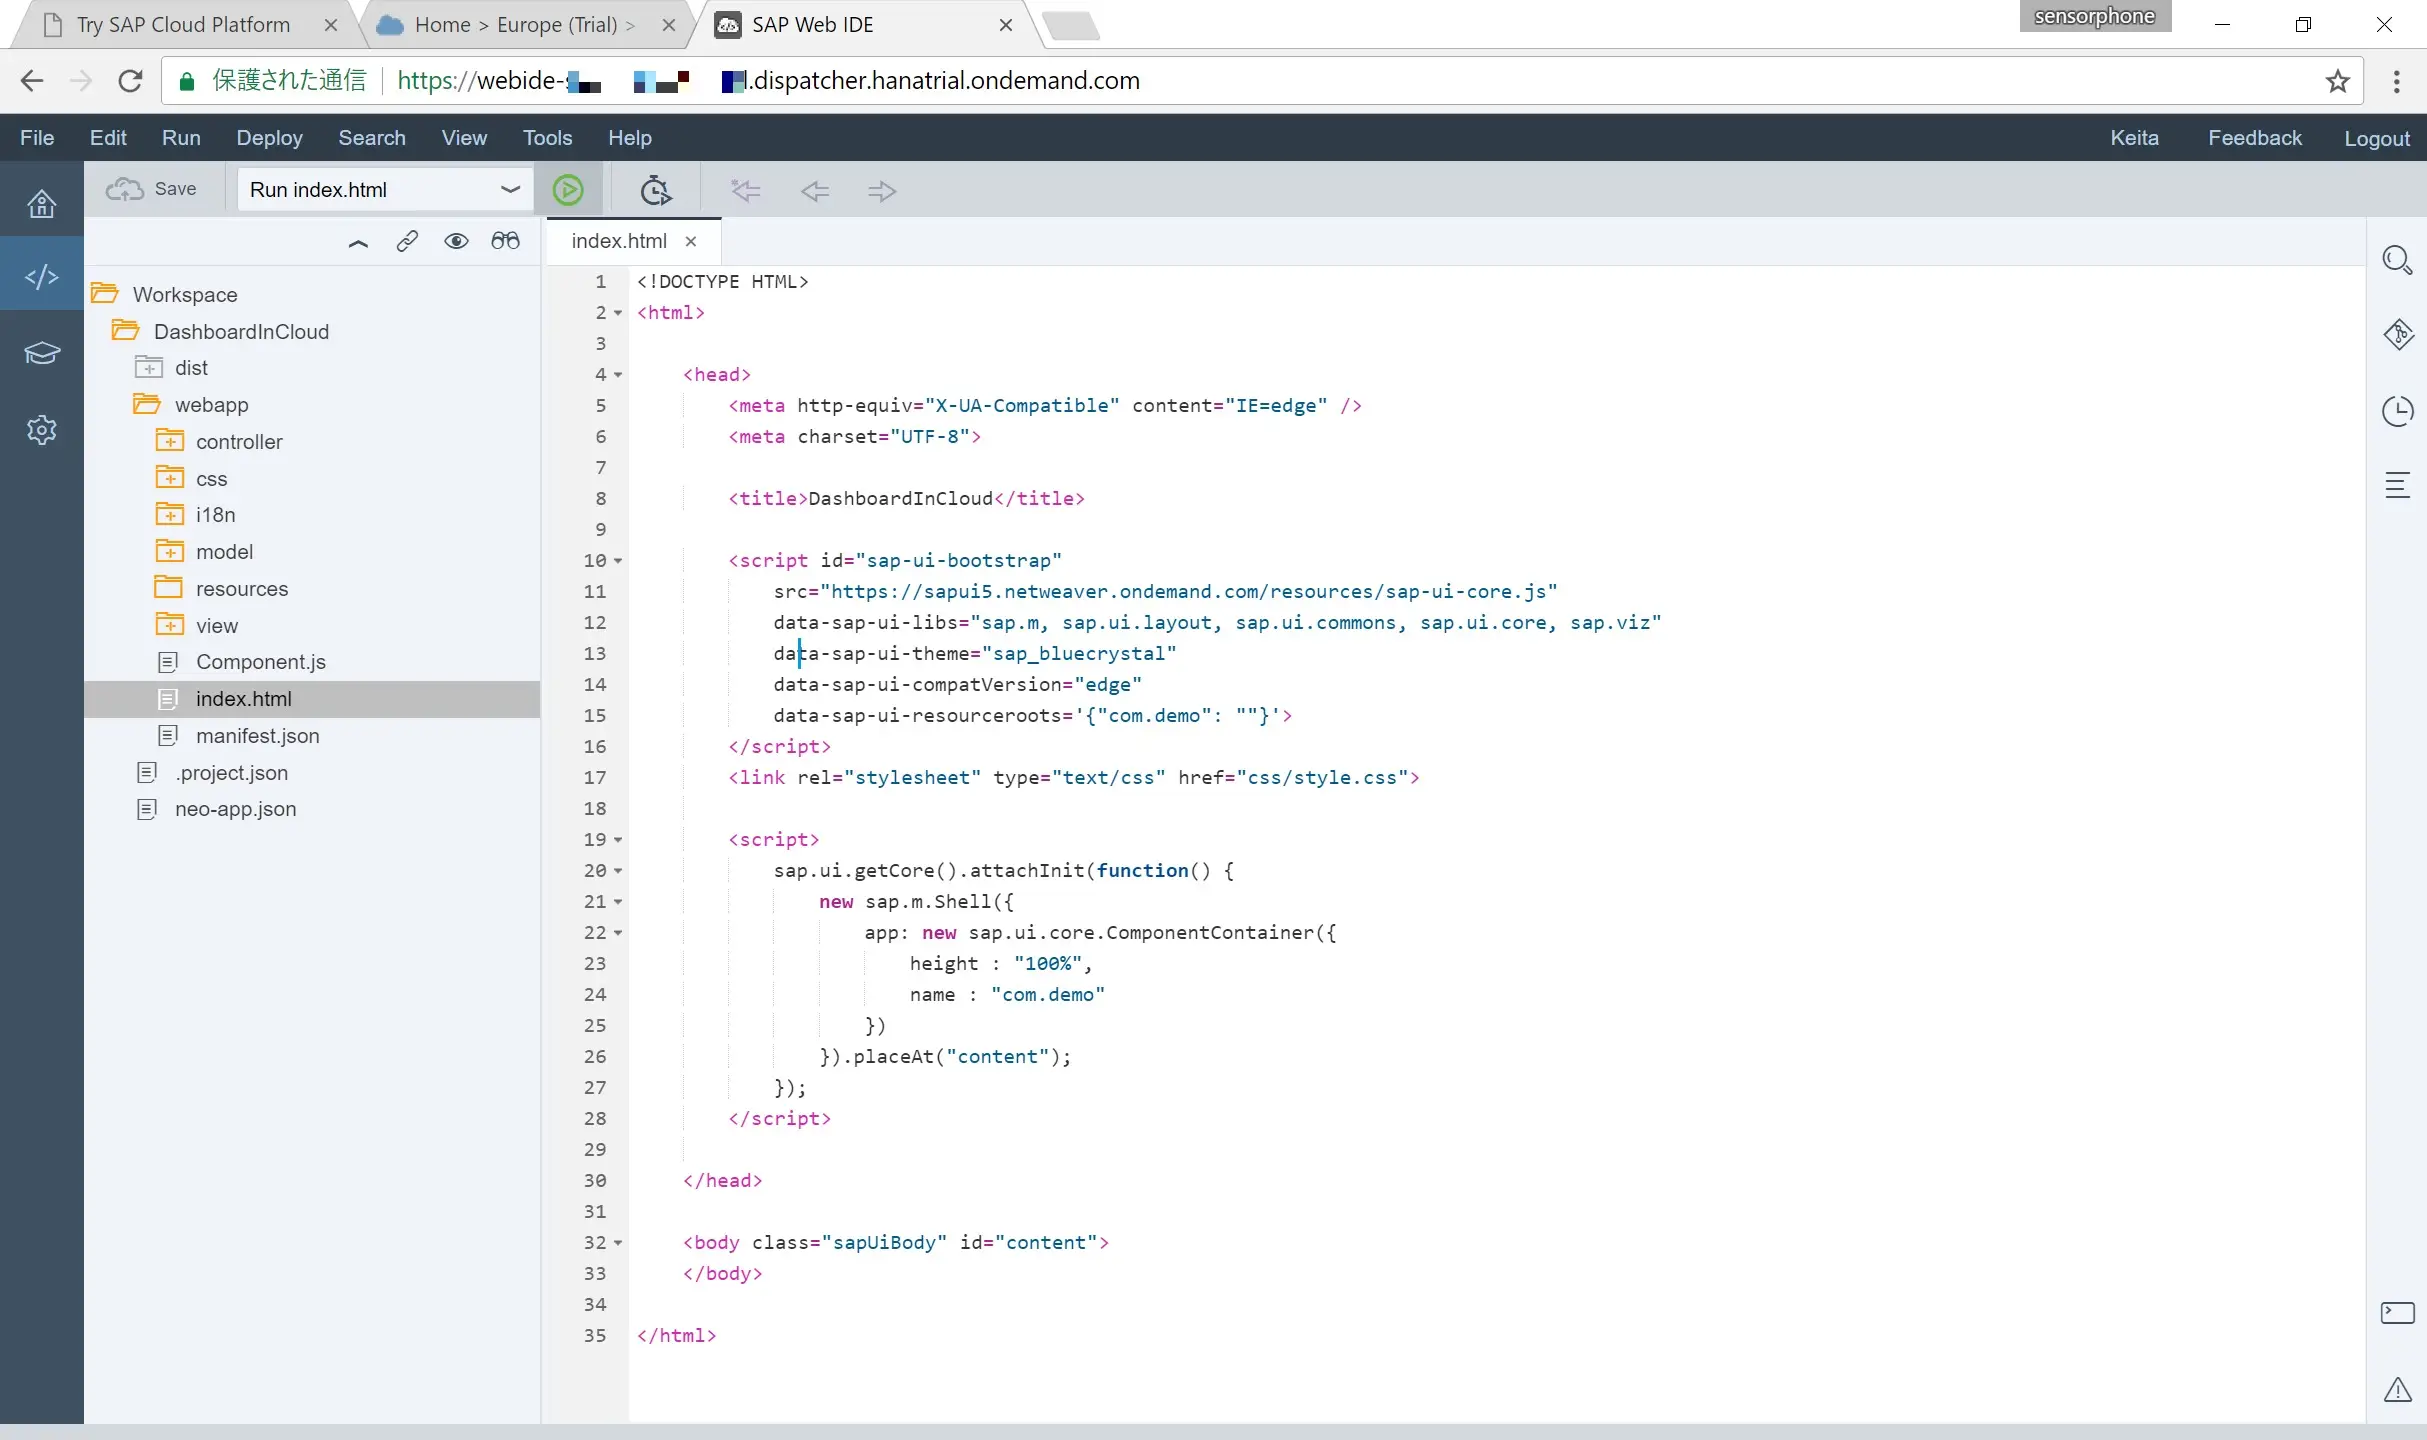Open the Git pane diamond icon
This screenshot has height=1440, width=2427.
[2397, 335]
